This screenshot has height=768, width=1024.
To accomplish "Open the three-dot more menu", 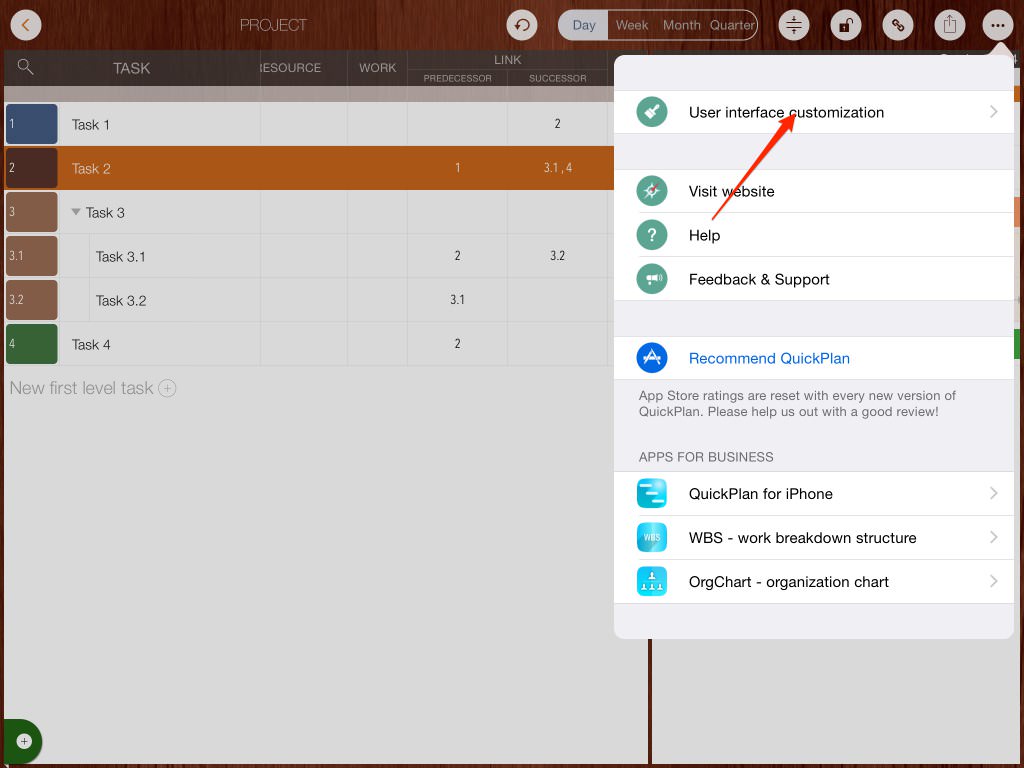I will [998, 25].
